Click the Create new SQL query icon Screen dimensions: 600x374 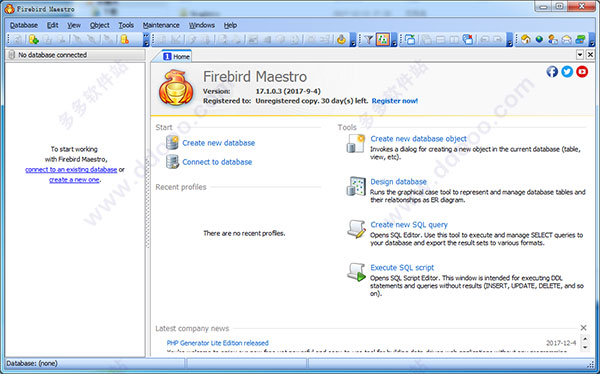coord(356,229)
